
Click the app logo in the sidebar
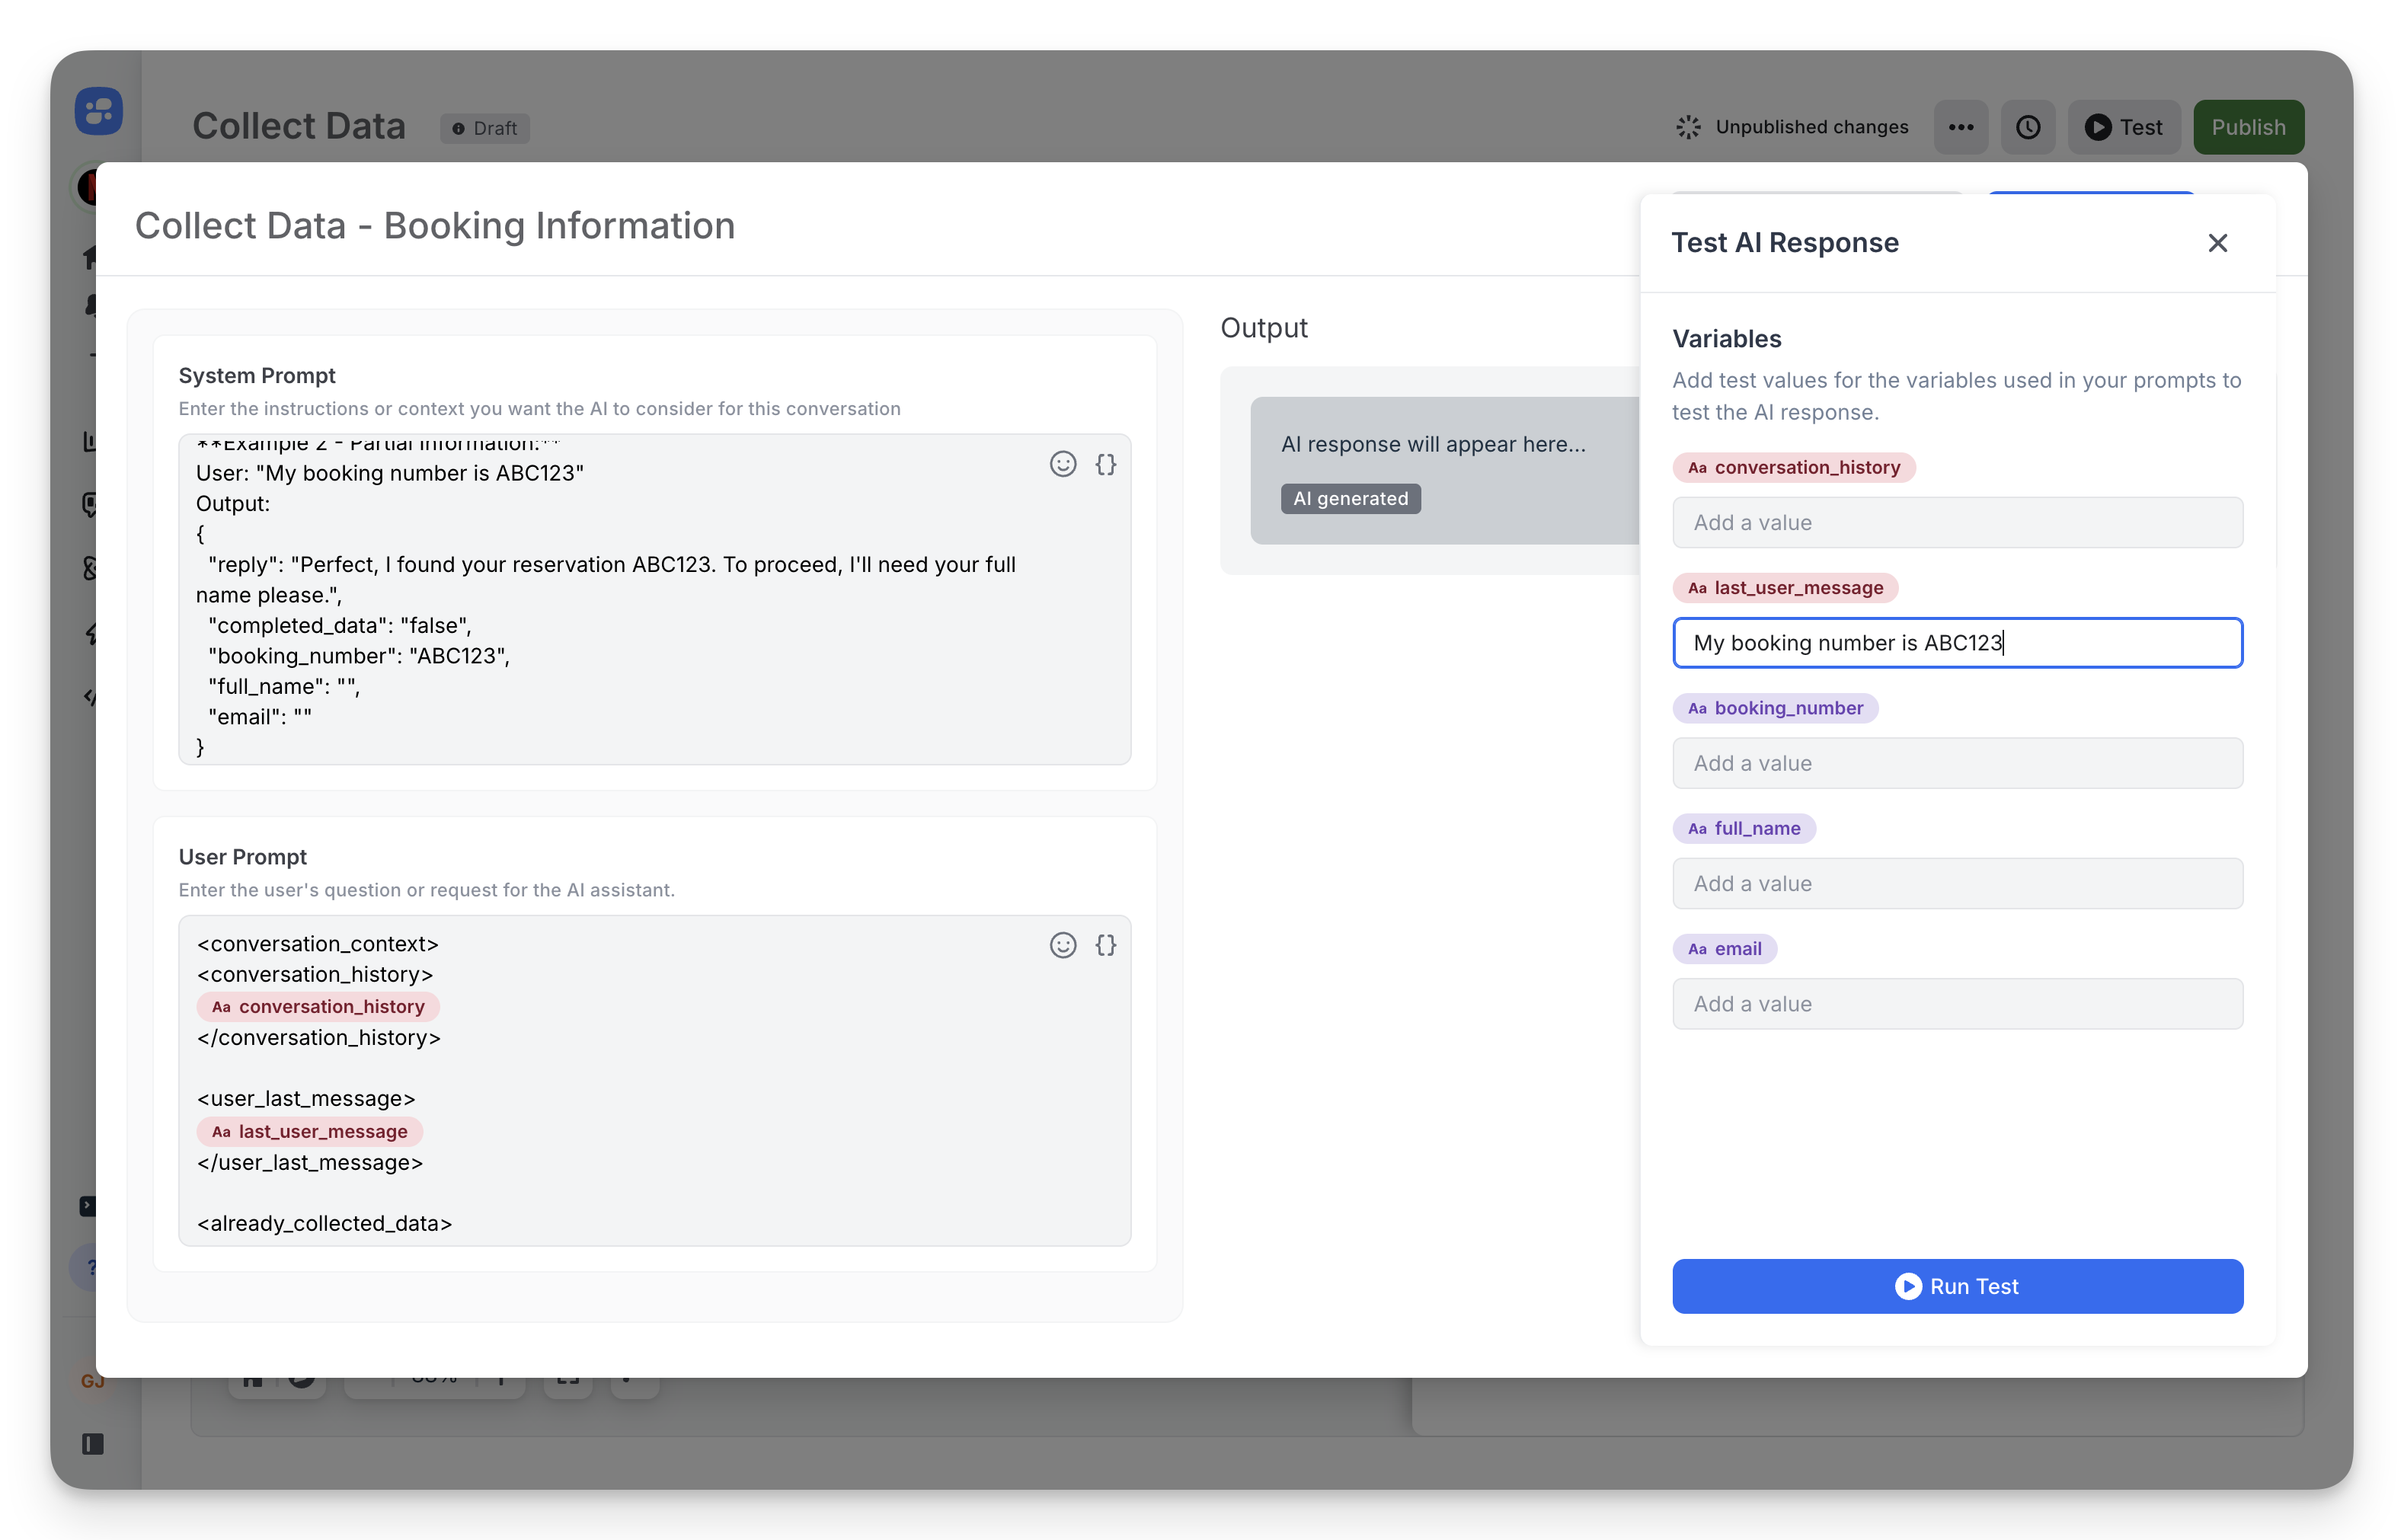click(99, 111)
